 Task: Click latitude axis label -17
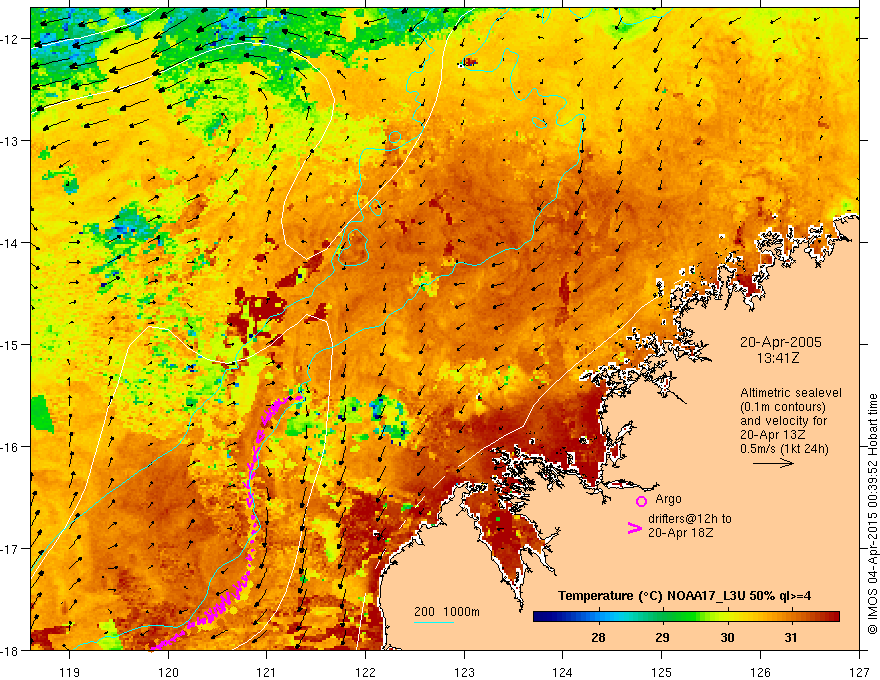(x=10, y=549)
